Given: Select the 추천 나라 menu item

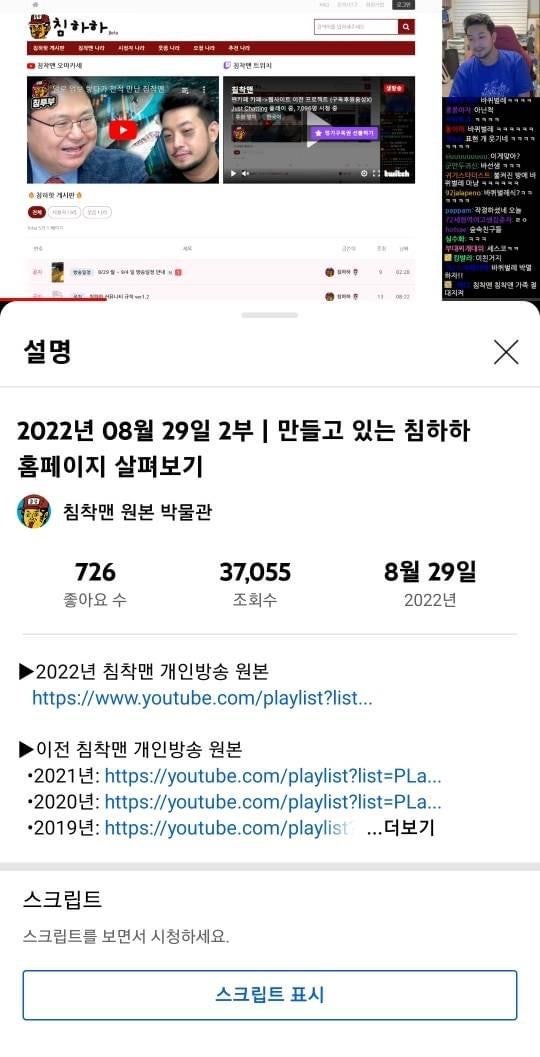Looking at the screenshot, I should click(239, 49).
